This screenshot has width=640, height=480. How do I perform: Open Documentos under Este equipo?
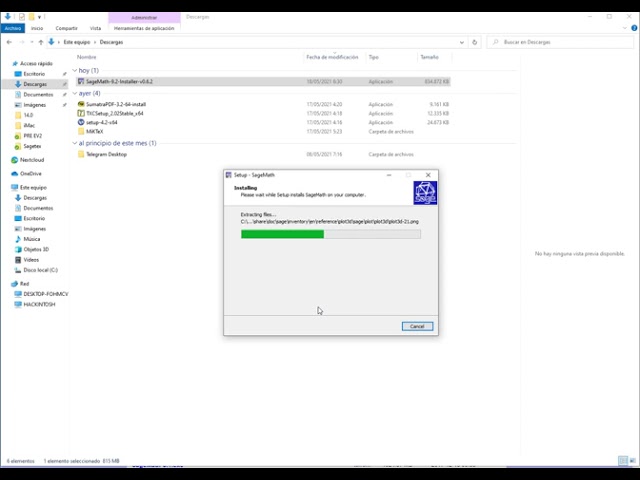pos(38,208)
